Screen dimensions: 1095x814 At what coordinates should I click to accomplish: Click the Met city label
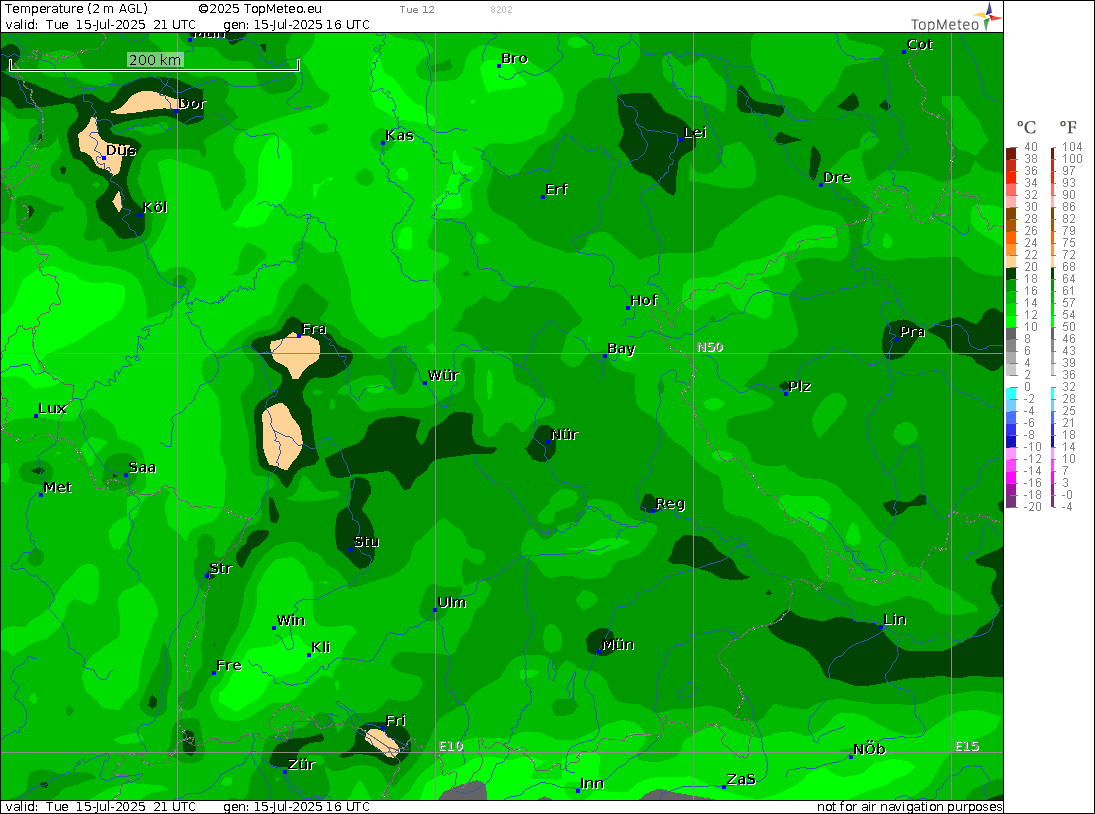point(57,487)
